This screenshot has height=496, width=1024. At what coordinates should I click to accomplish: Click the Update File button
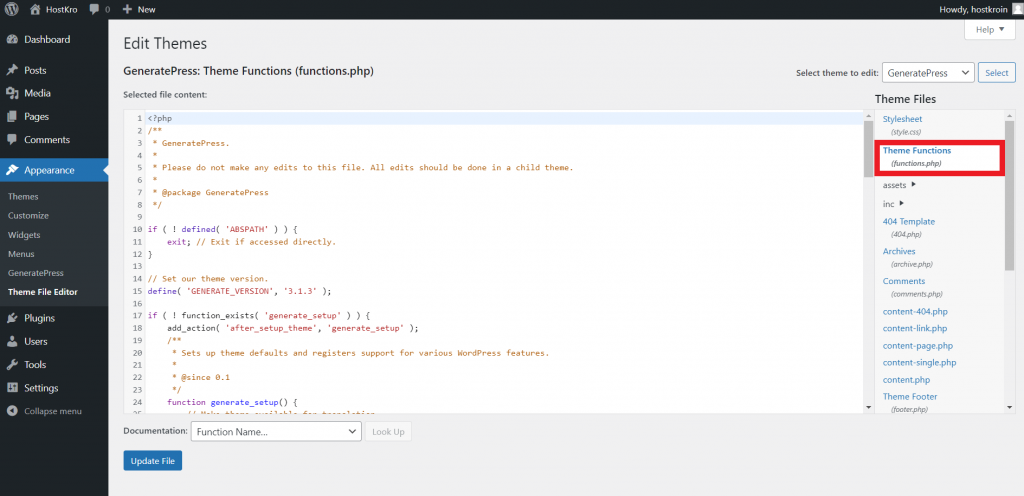coord(153,461)
